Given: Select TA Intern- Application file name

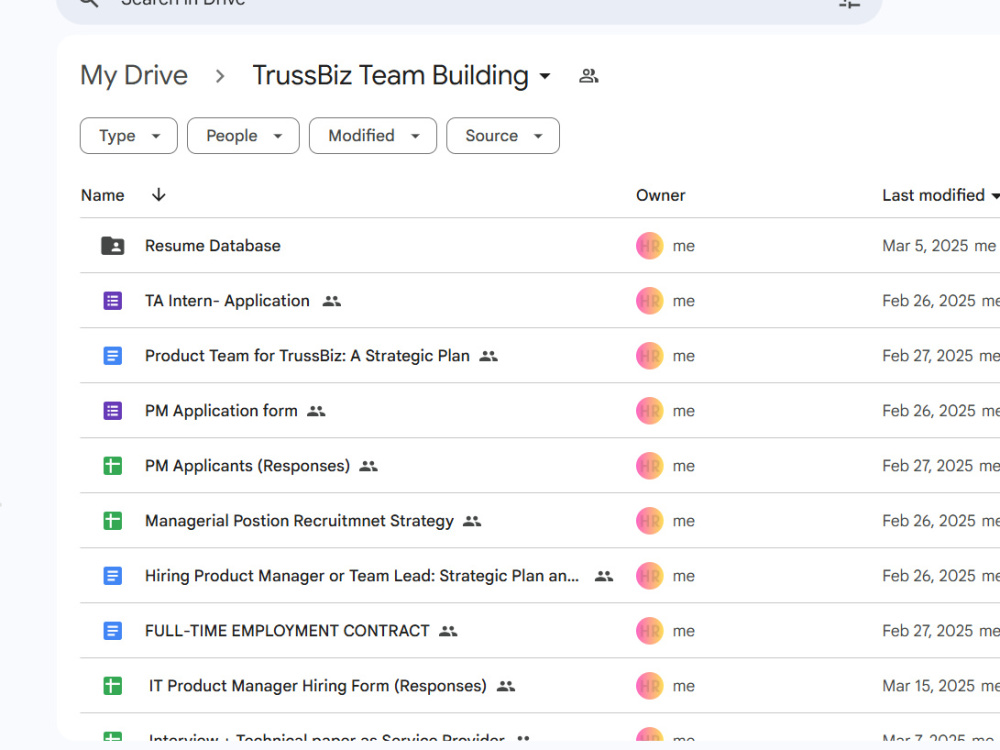Looking at the screenshot, I should (227, 300).
